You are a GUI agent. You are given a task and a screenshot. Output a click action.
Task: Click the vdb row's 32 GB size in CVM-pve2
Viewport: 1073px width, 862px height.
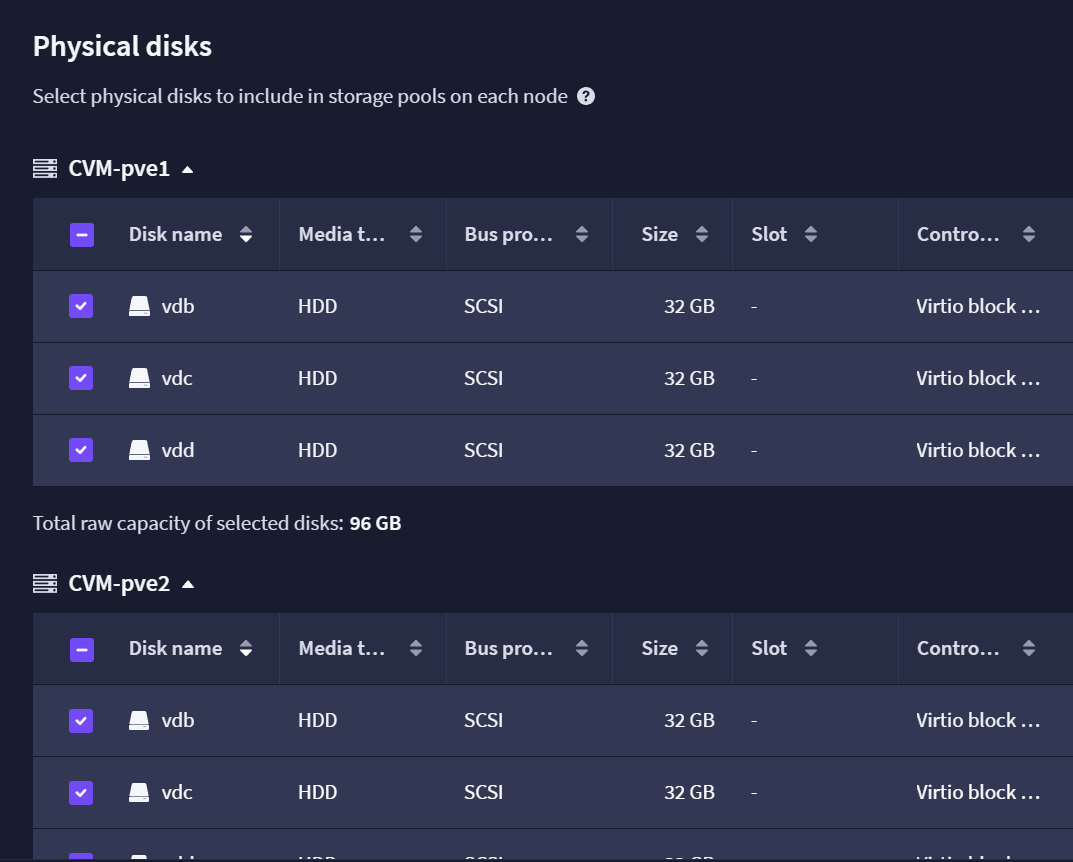click(x=689, y=720)
